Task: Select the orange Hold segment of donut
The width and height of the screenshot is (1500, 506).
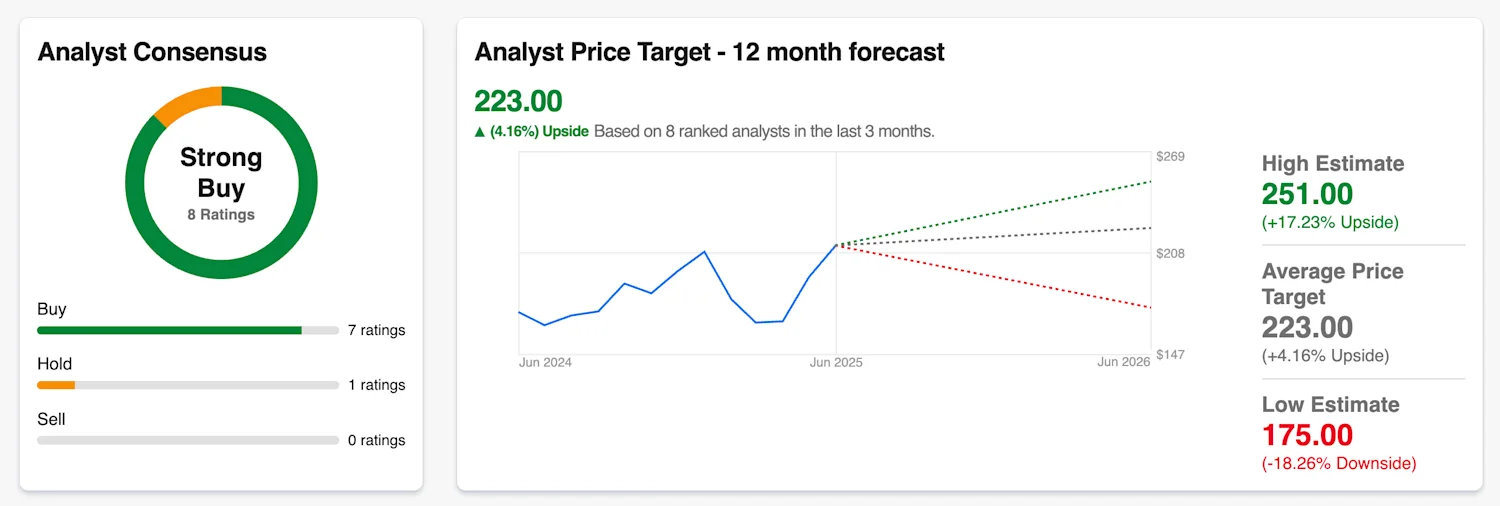Action: pos(188,103)
